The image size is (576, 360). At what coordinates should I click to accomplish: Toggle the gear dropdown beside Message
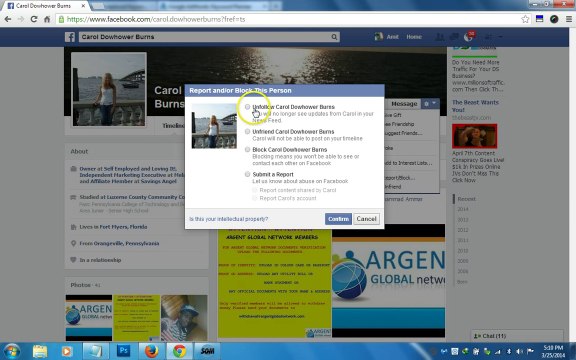coord(430,104)
